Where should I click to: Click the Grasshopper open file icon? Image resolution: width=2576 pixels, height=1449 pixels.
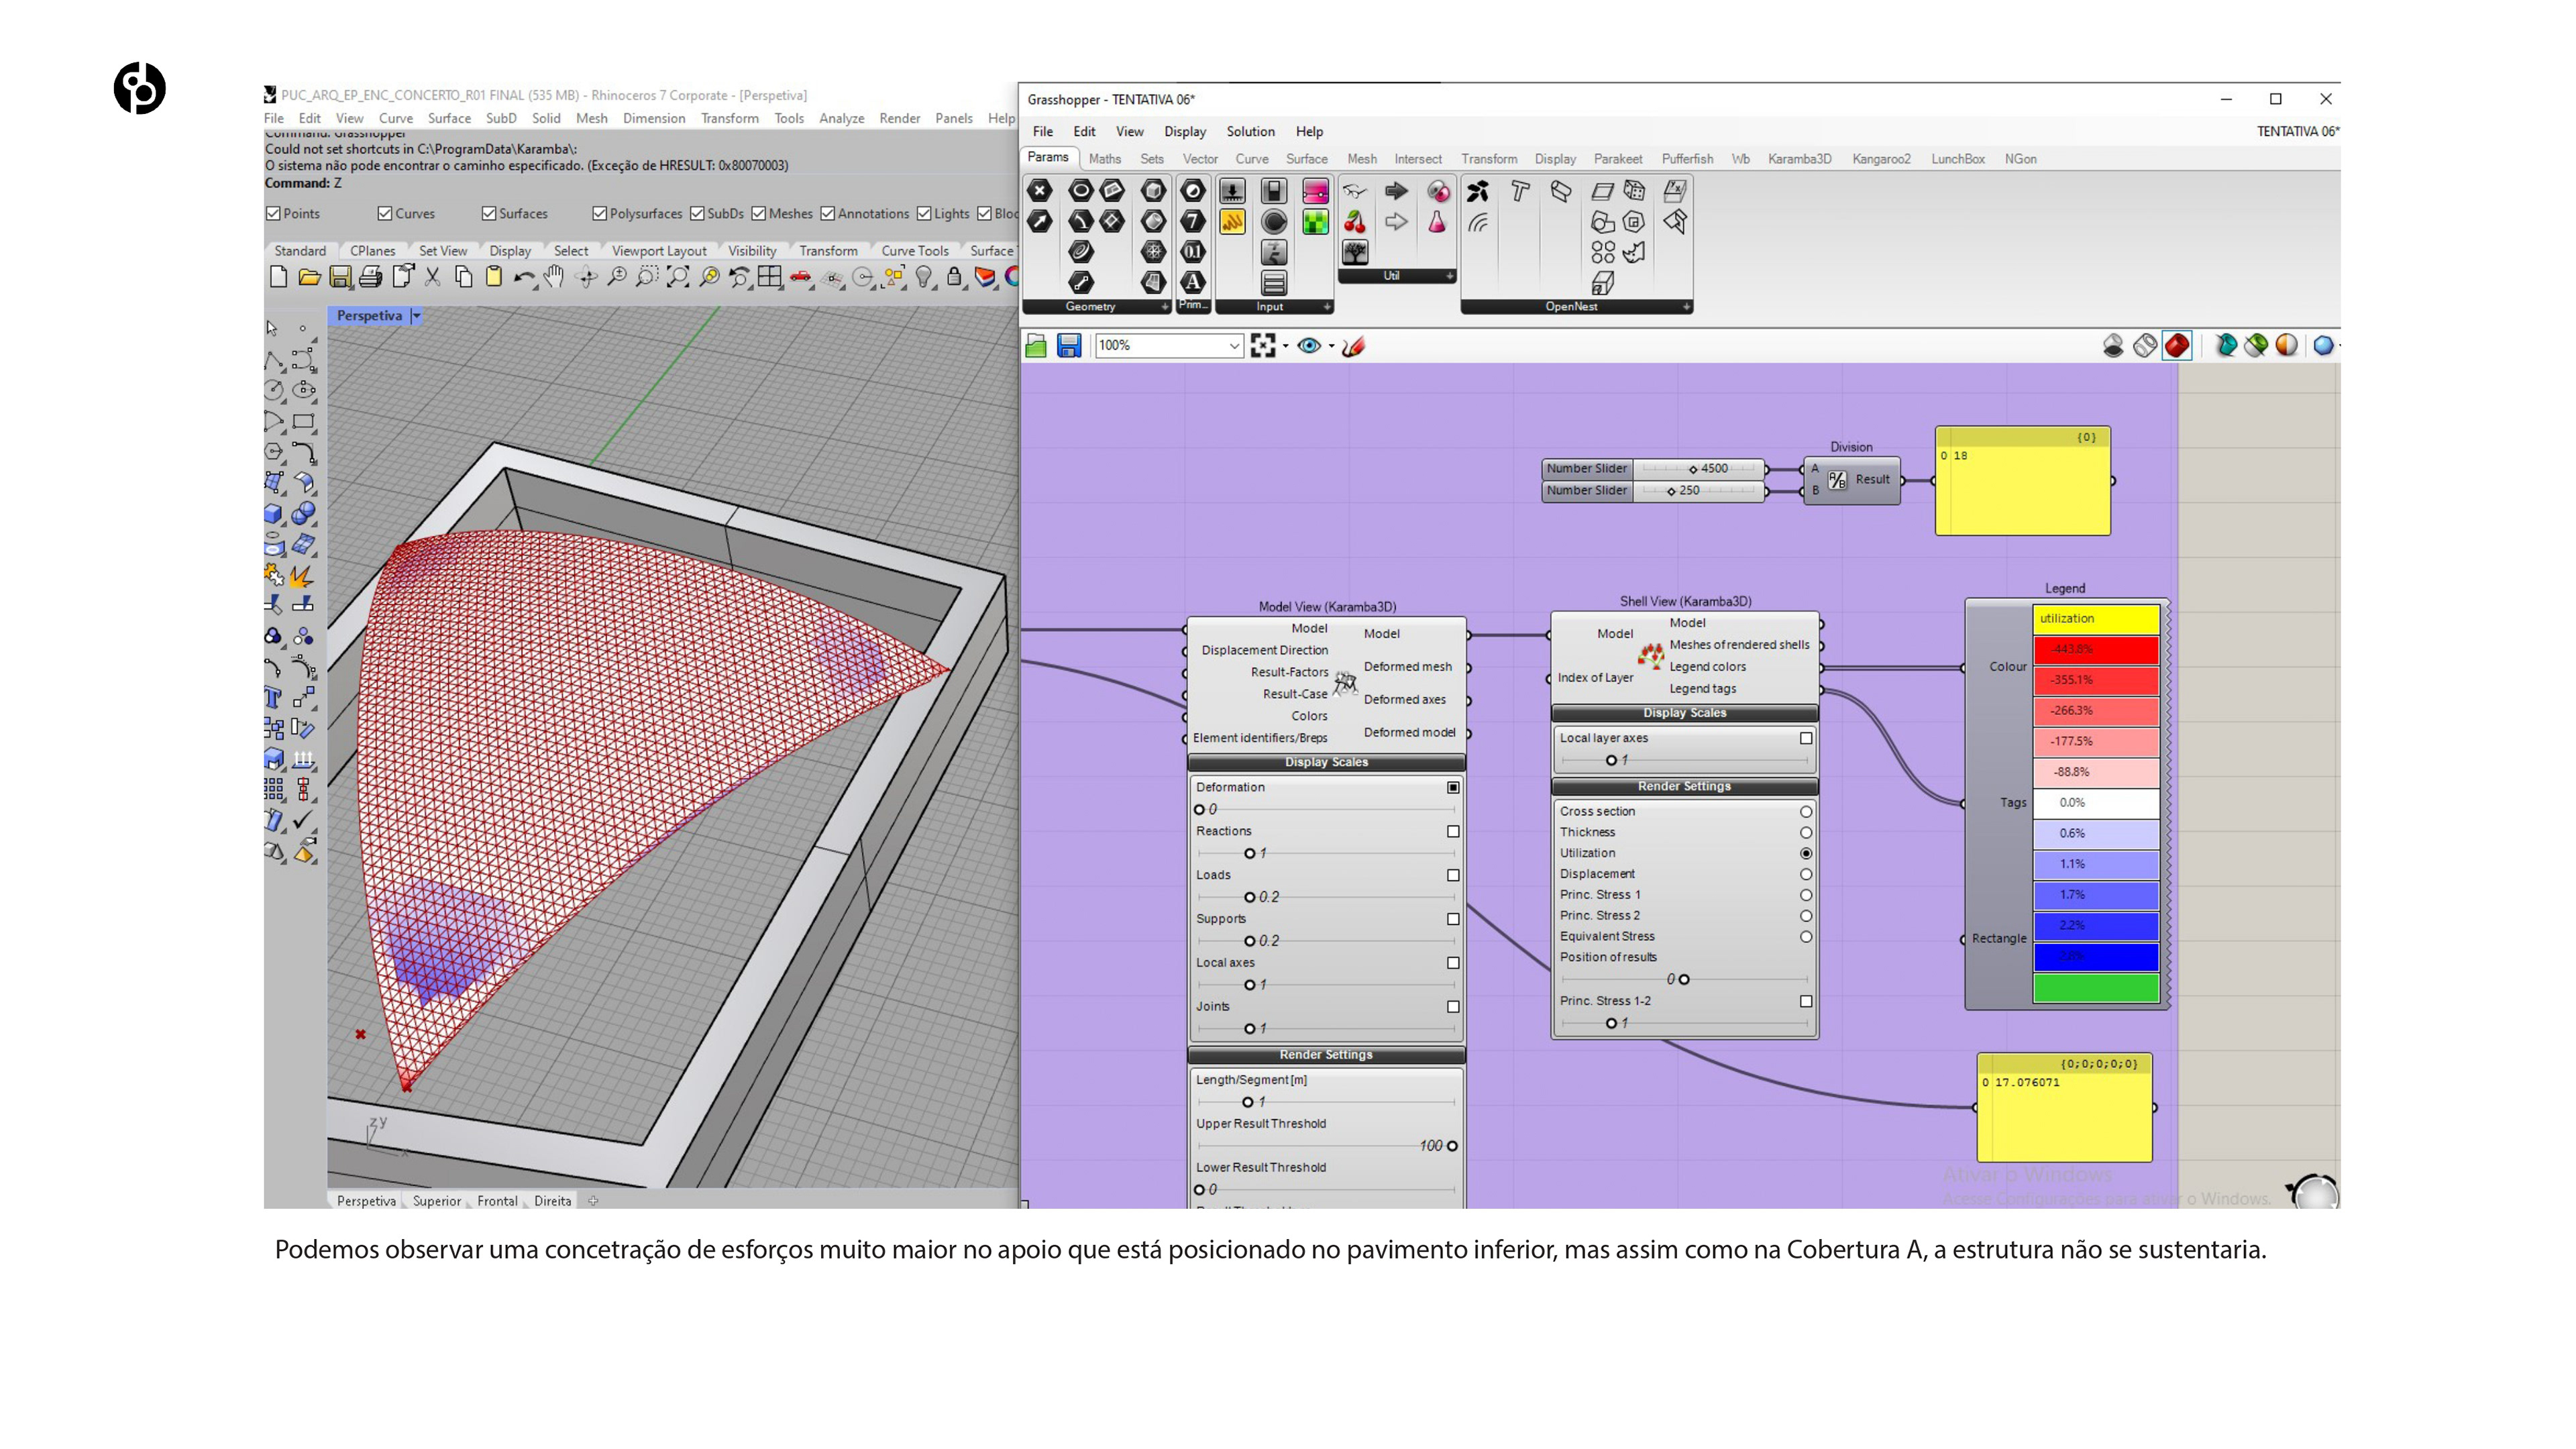coord(1036,346)
